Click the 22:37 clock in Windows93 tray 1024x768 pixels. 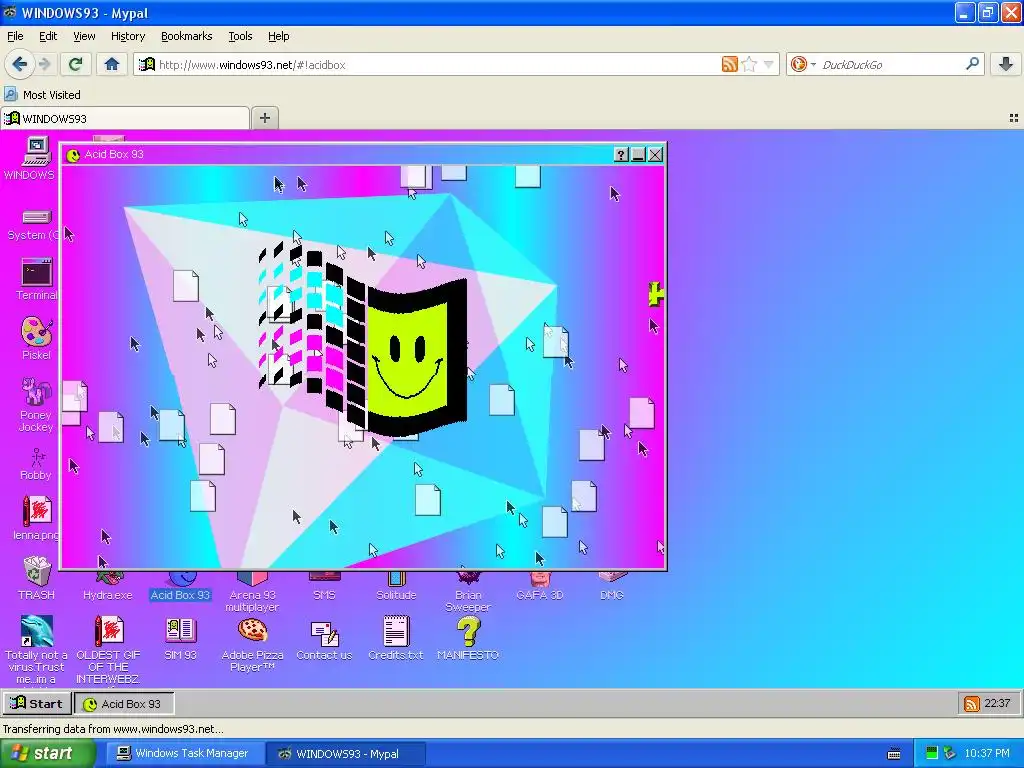pyautogui.click(x=997, y=703)
